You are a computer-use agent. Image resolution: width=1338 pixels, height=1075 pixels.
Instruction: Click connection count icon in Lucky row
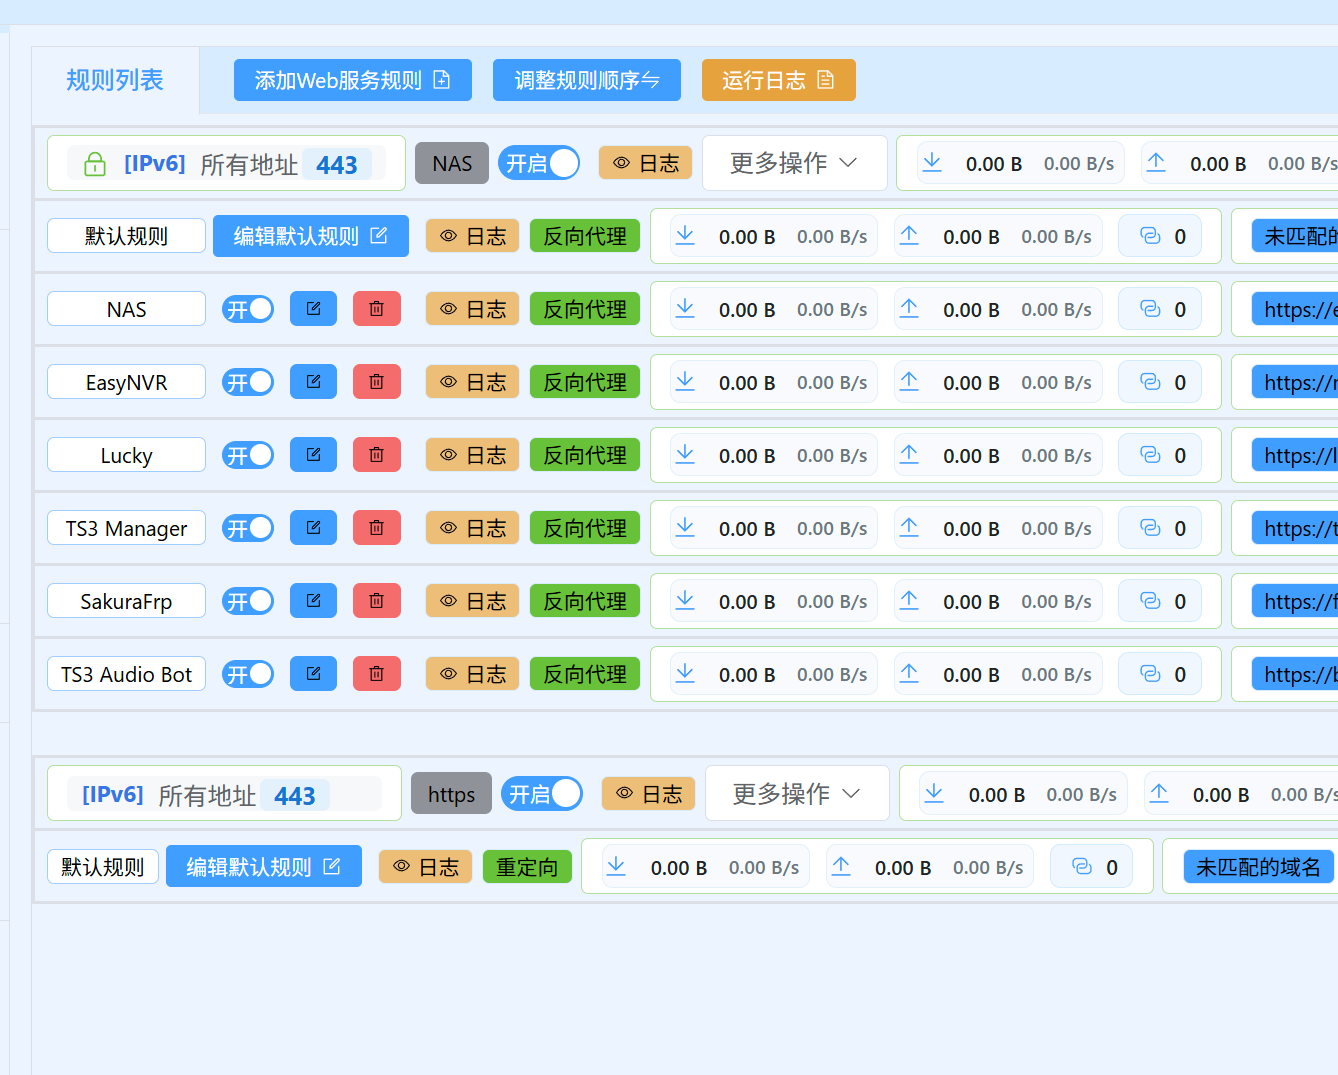point(1150,455)
